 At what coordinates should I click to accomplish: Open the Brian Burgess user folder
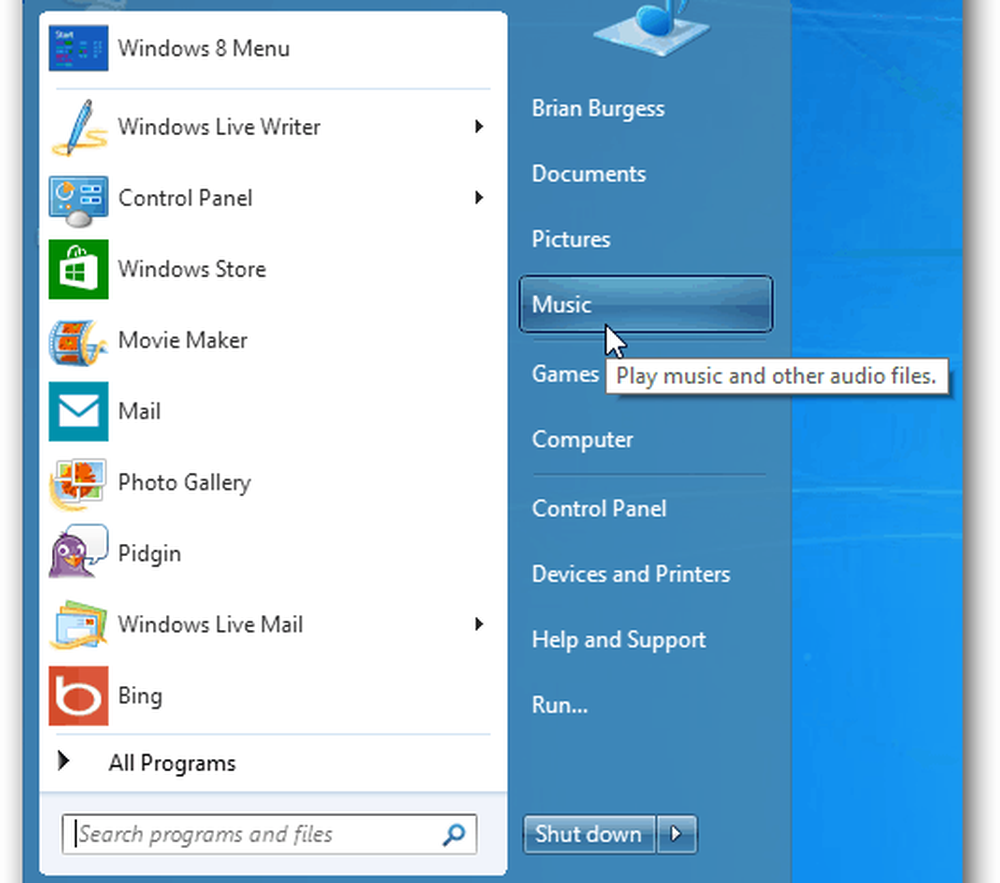(x=597, y=108)
